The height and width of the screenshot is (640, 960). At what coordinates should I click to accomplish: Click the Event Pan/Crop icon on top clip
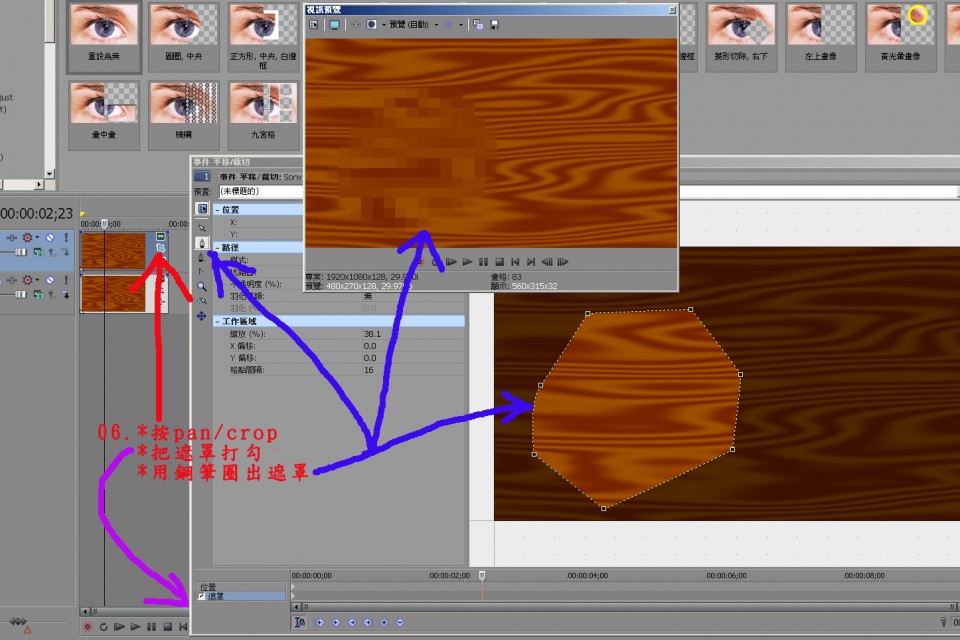[160, 246]
